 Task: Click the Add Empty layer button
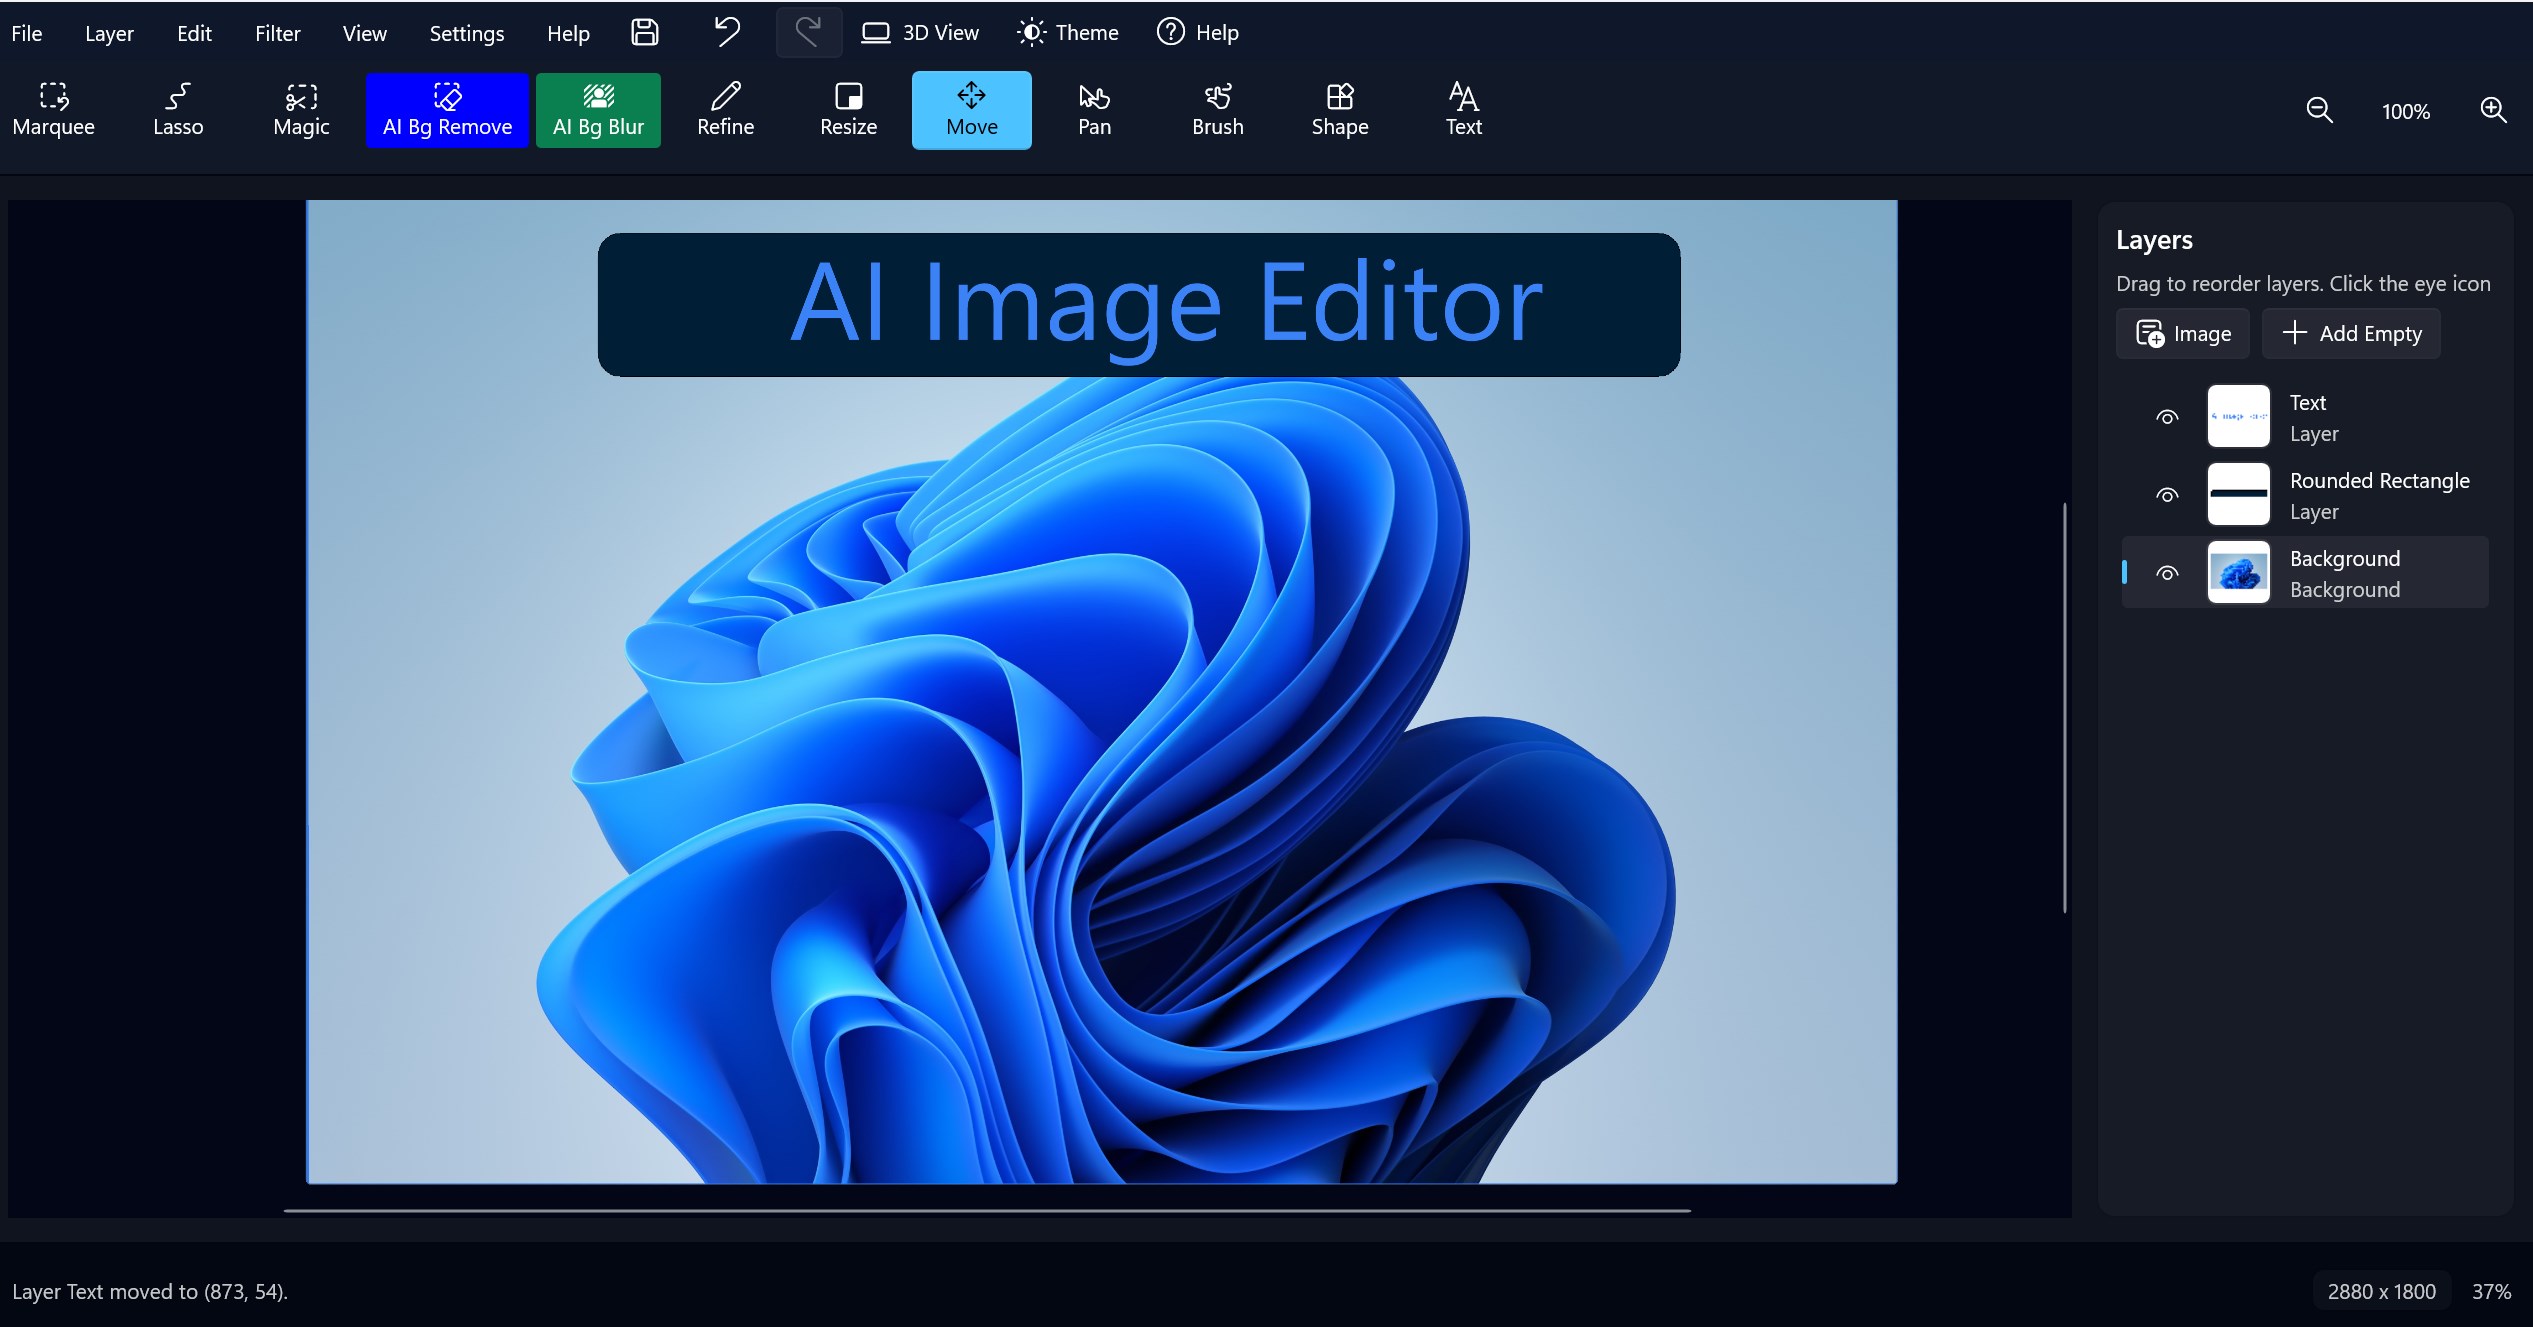pos(2351,333)
